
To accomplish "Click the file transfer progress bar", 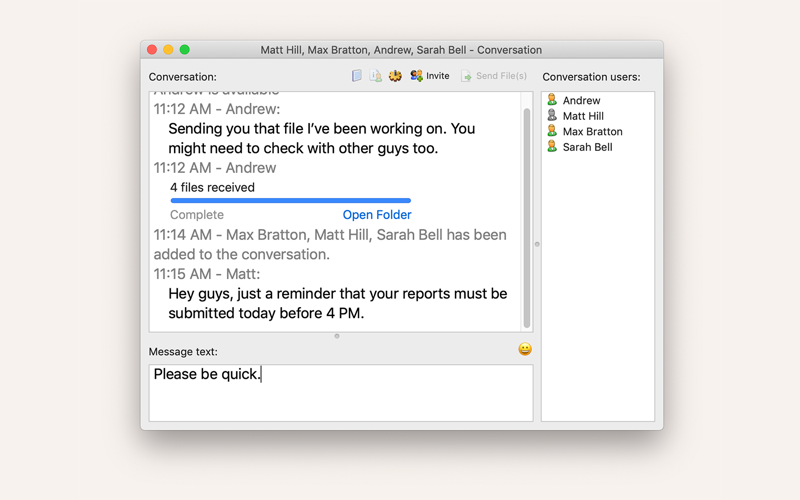I will [291, 201].
